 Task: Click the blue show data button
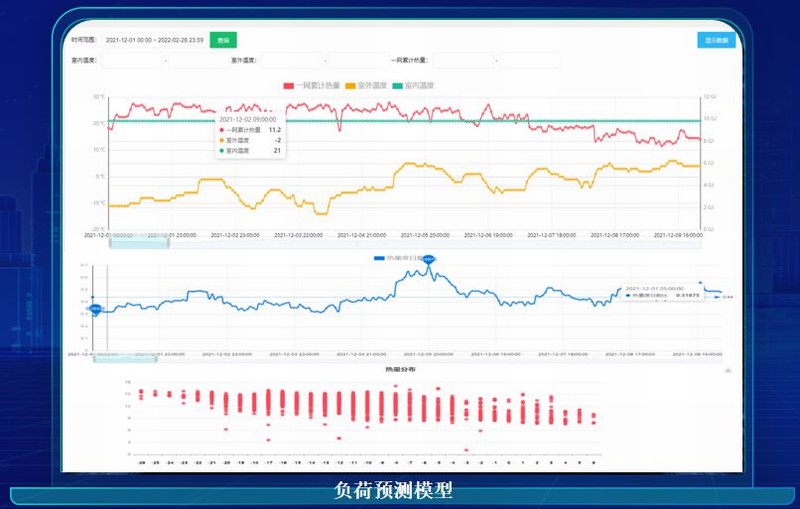[x=715, y=40]
